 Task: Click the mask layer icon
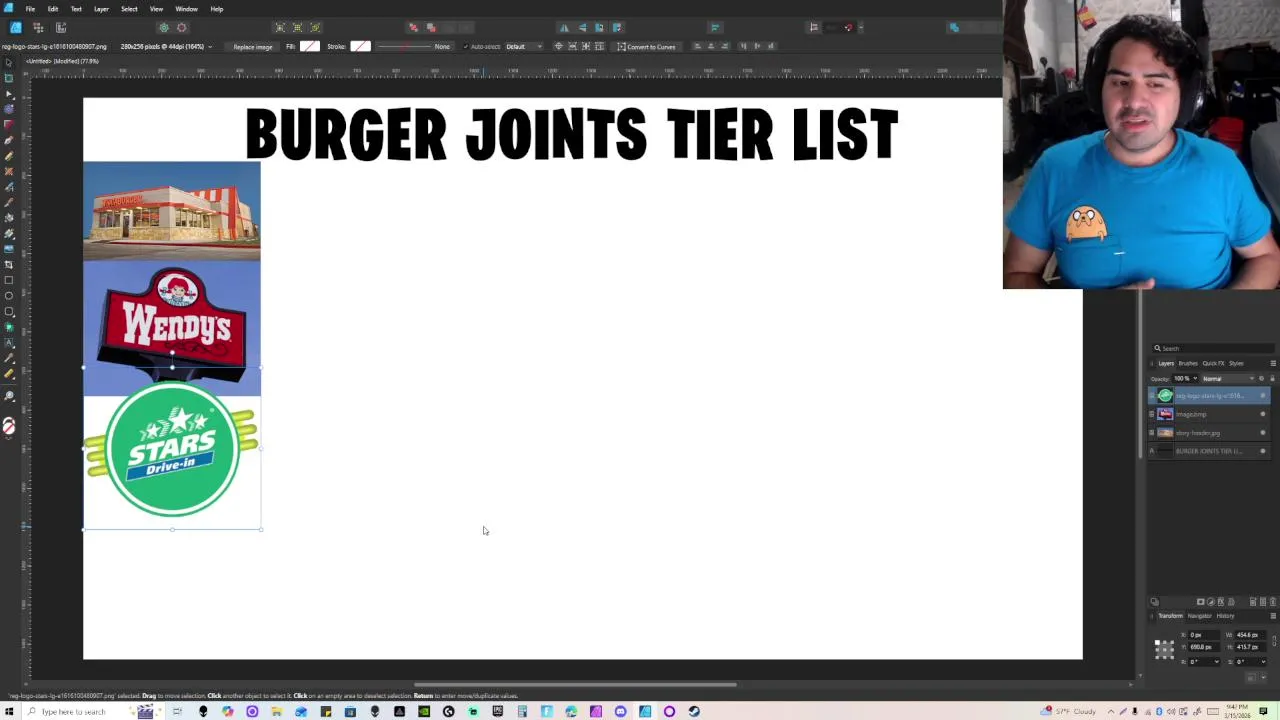[1200, 602]
